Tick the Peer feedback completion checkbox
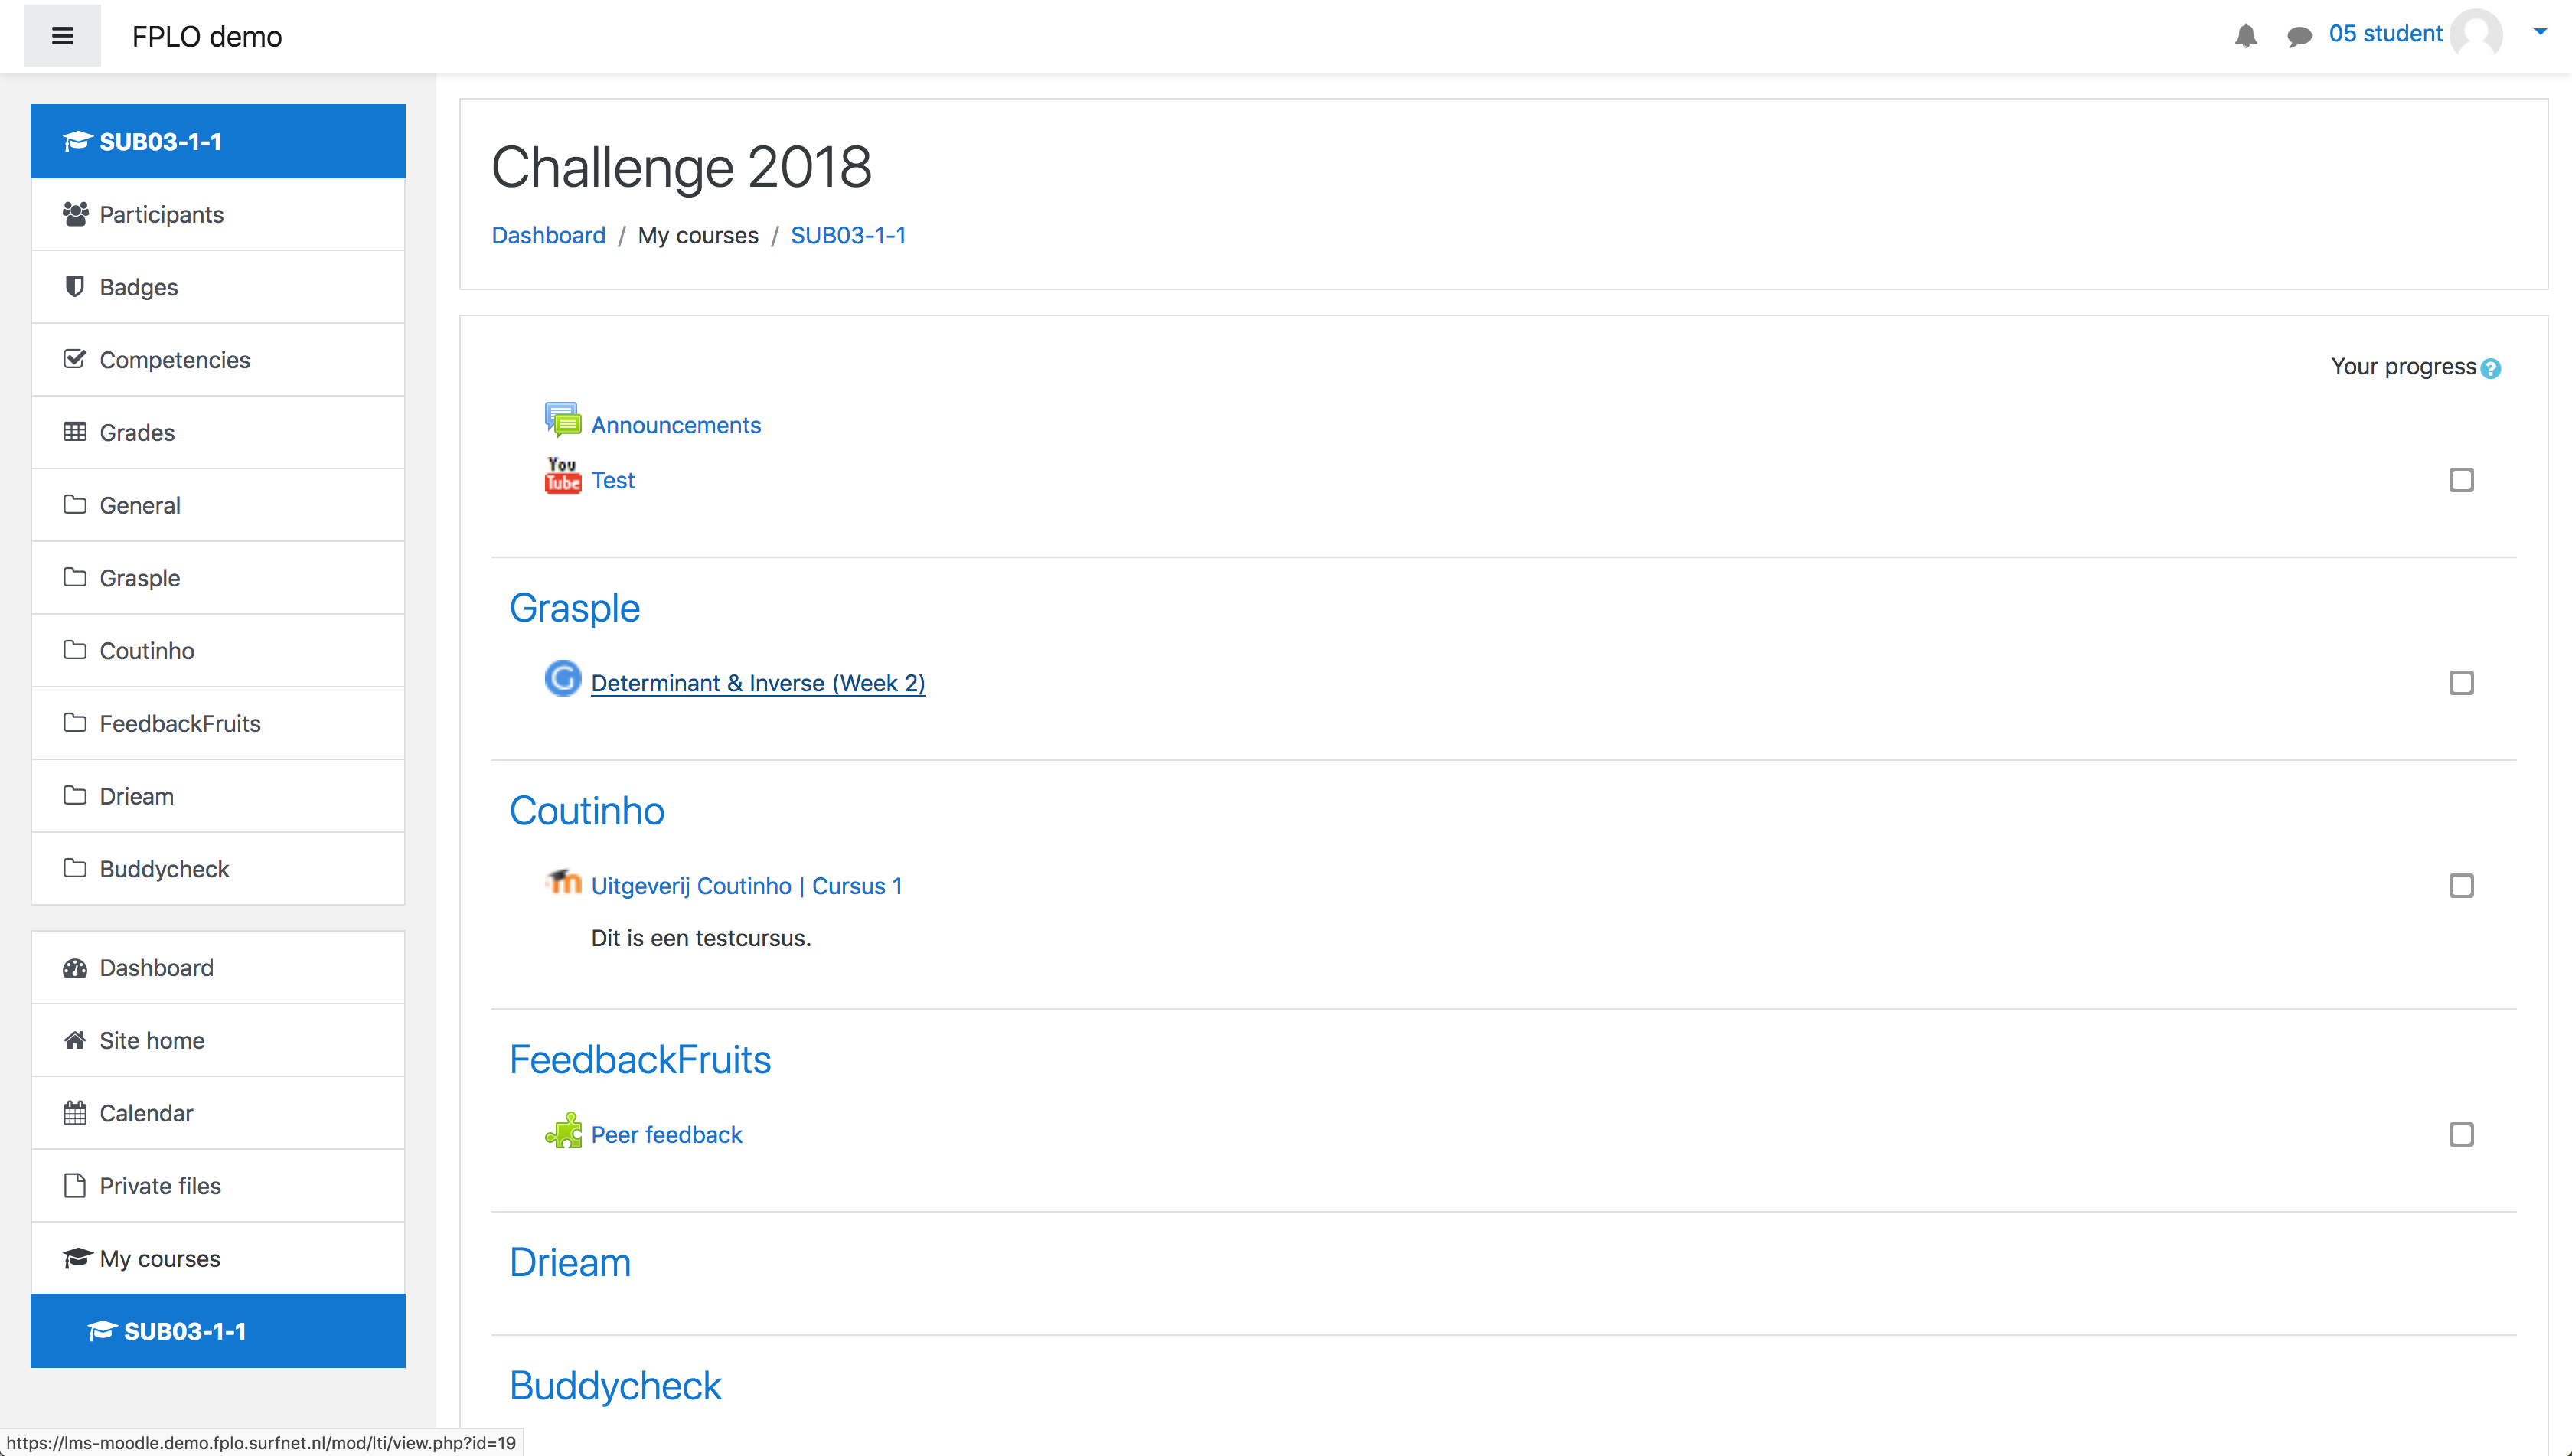This screenshot has height=1456, width=2572. [x=2461, y=1135]
